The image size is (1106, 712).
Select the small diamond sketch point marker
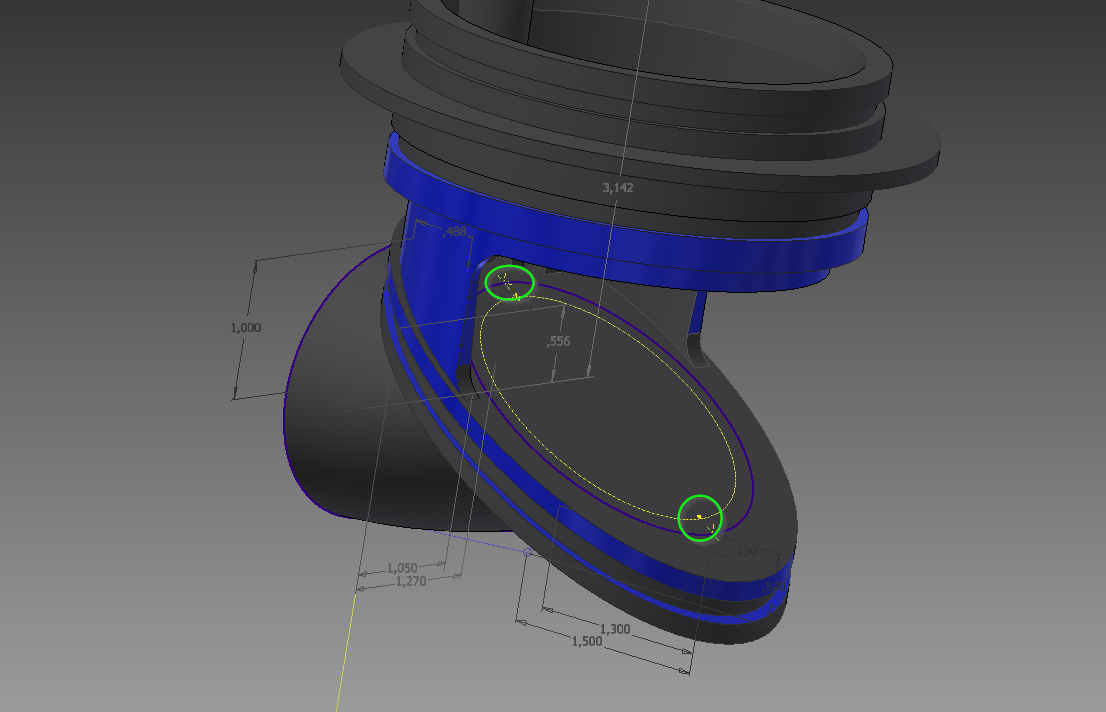527,553
